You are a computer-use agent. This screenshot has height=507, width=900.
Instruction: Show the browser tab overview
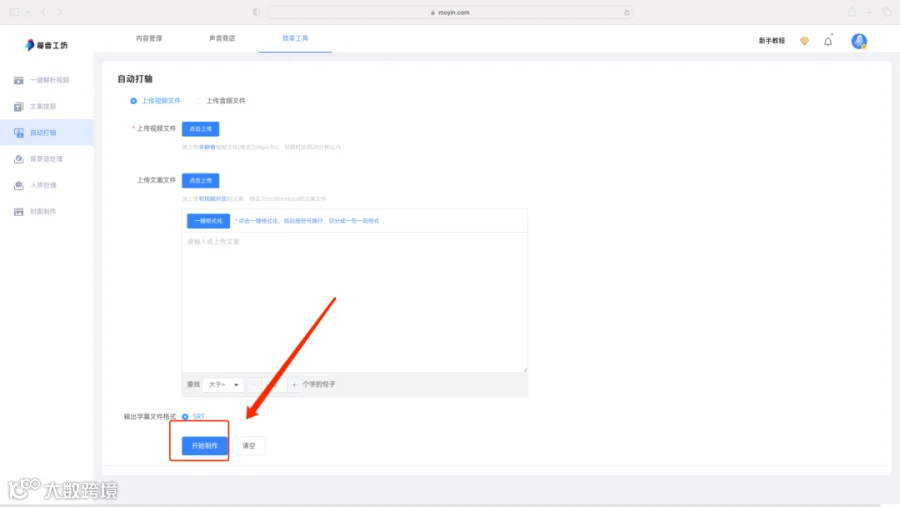pos(887,12)
